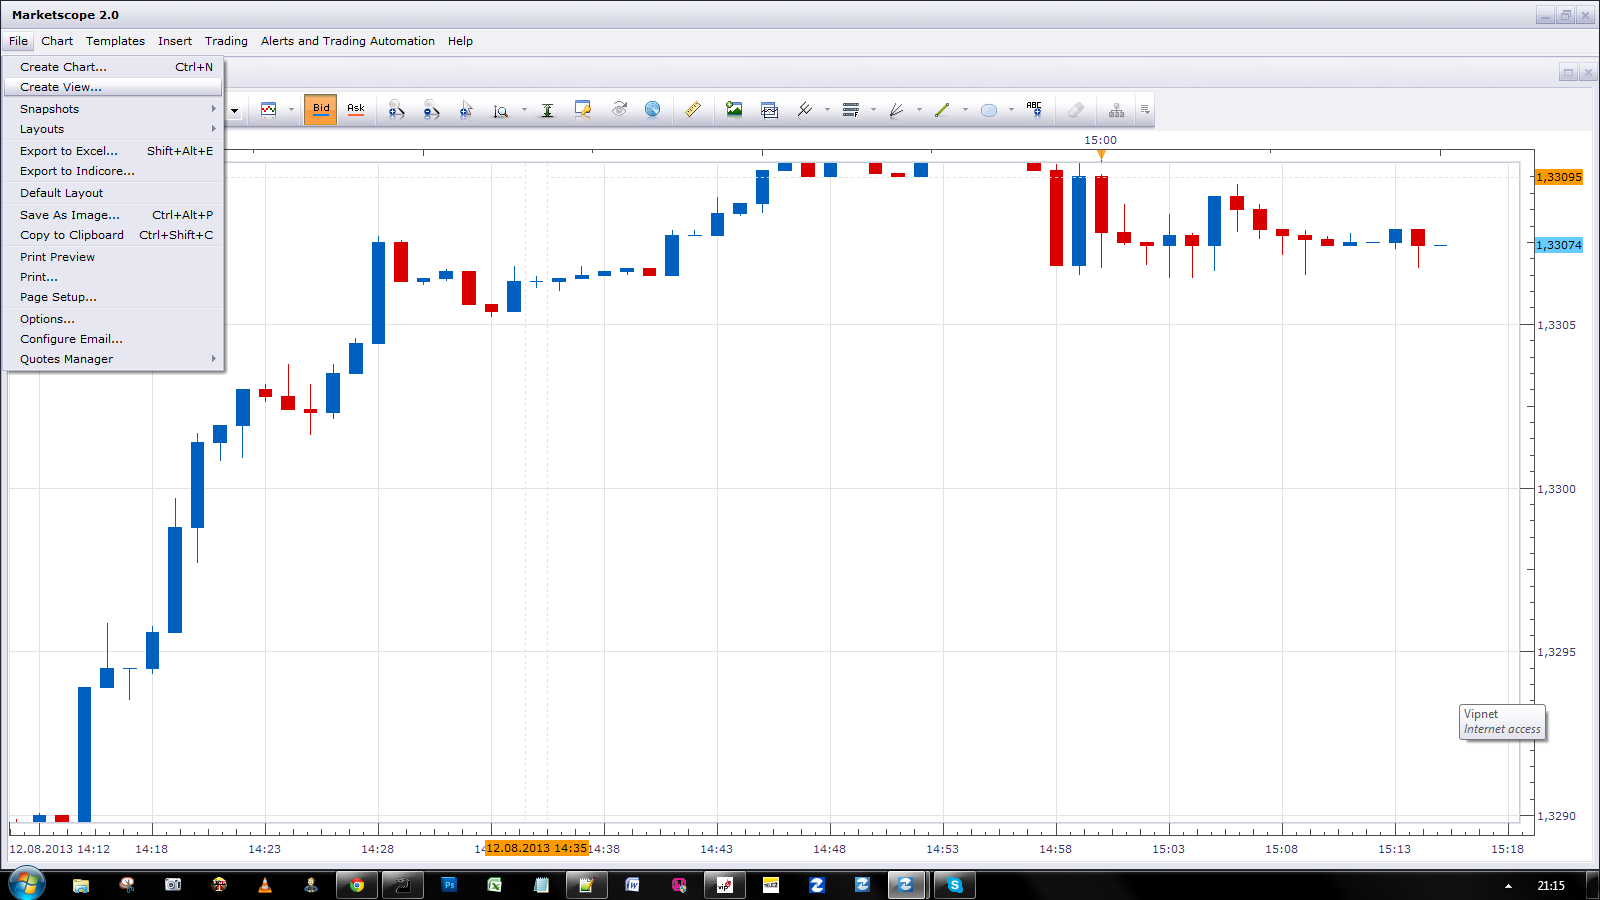Select the vertical range measure tool
Image resolution: width=1600 pixels, height=900 pixels.
click(x=547, y=110)
